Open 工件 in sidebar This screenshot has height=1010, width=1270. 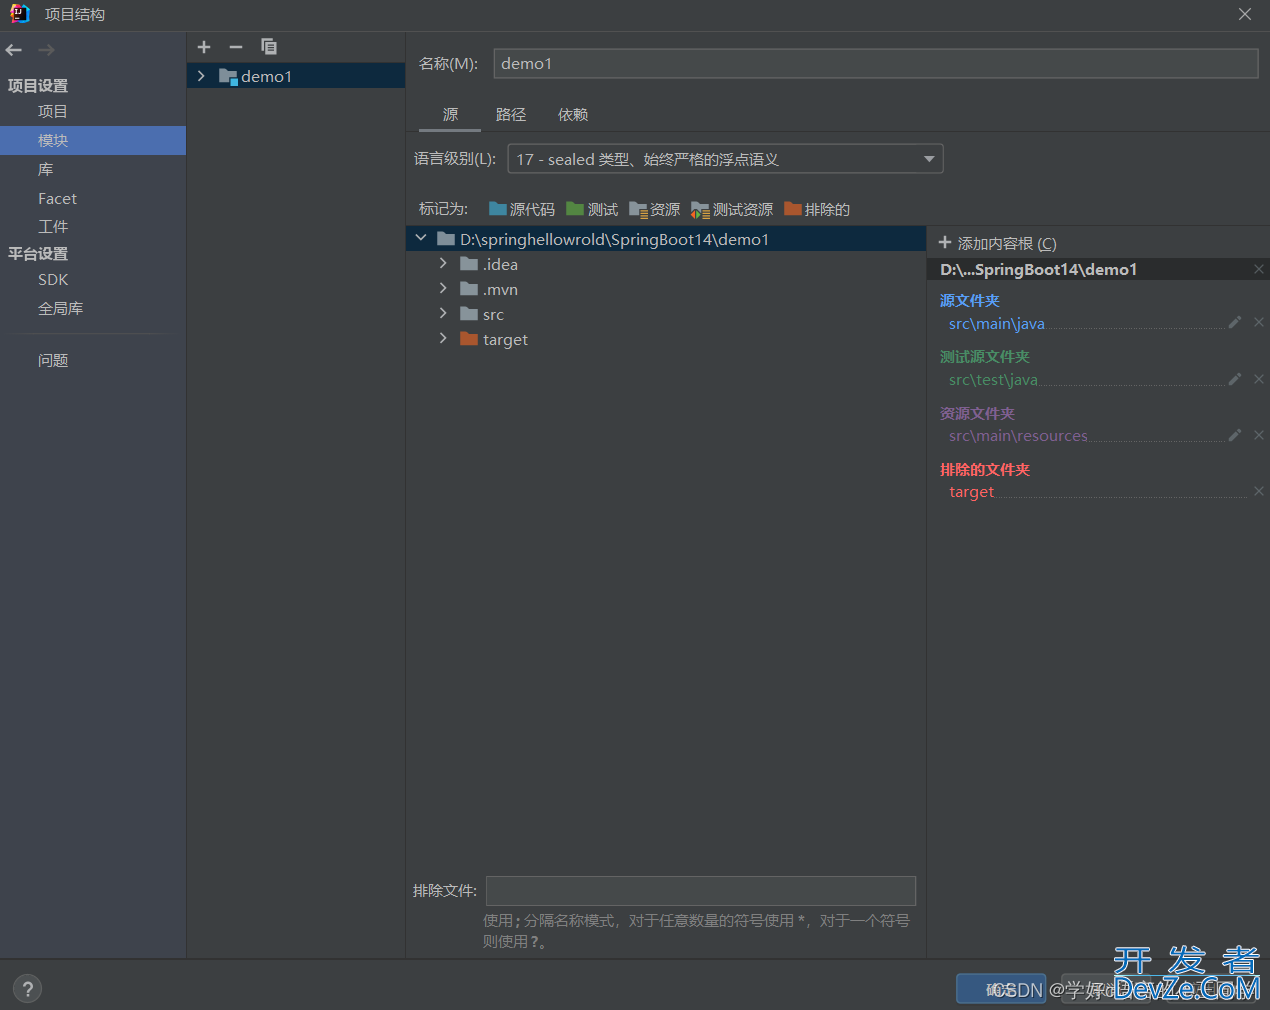click(x=53, y=227)
